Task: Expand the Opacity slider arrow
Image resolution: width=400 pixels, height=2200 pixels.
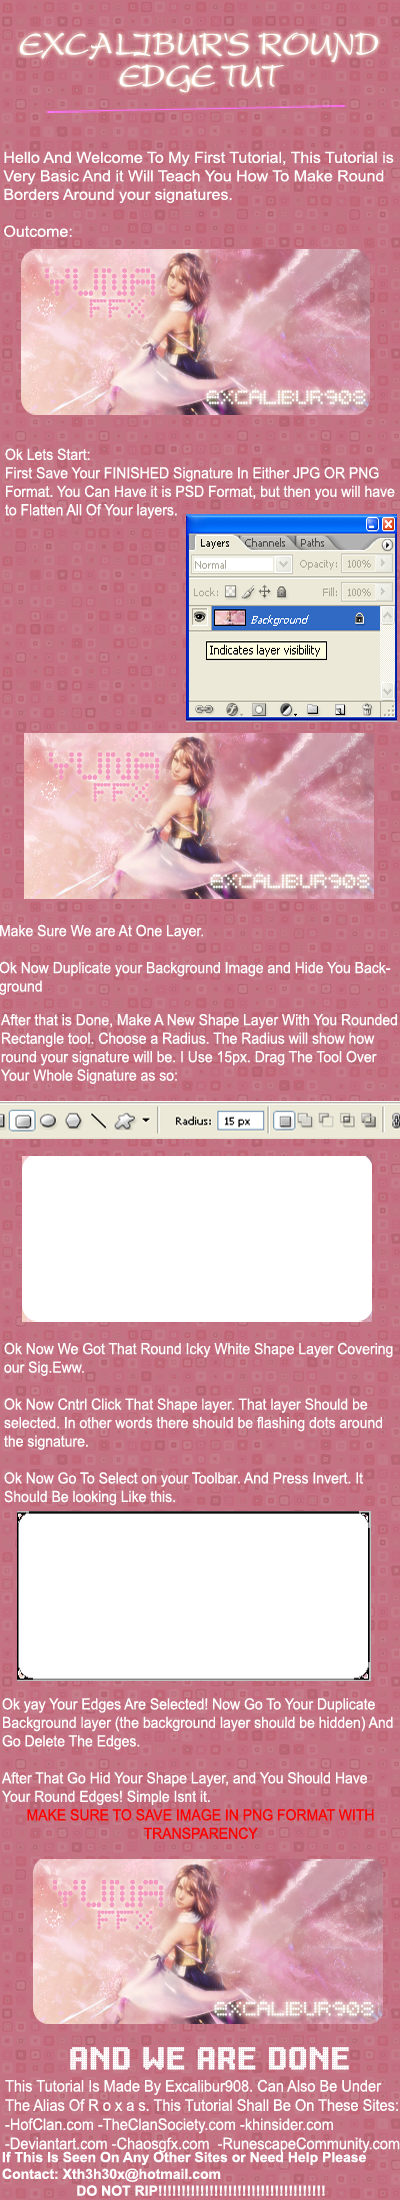Action: tap(383, 564)
